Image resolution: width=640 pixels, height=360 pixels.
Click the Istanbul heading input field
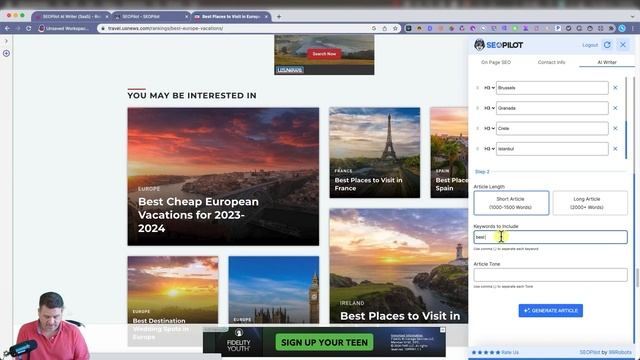[552, 149]
